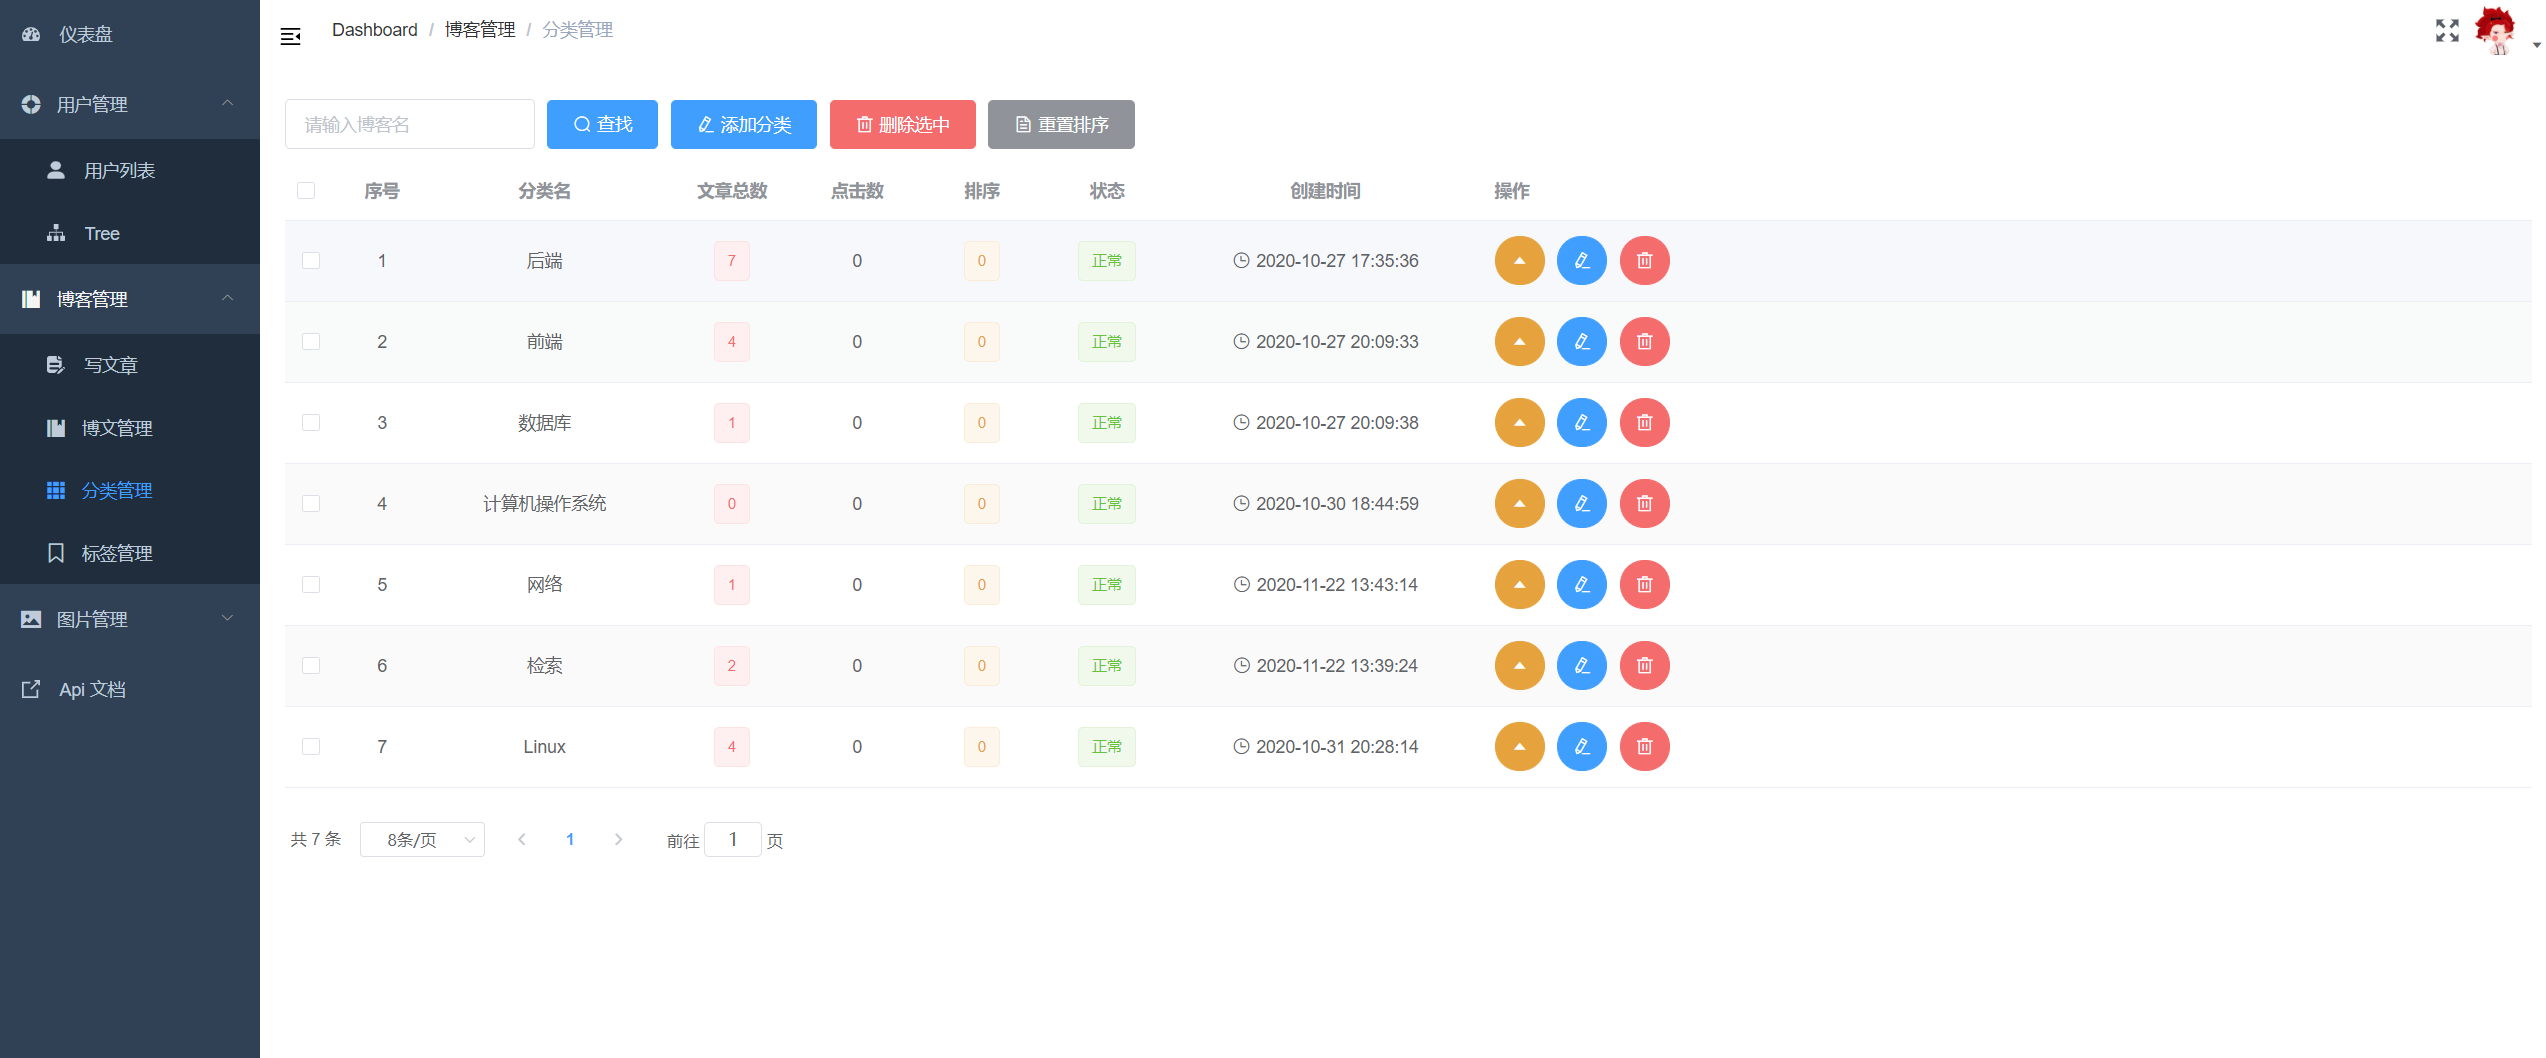This screenshot has width=2546, height=1058.
Task: Collapse the 博客管理 menu section
Action: coord(130,299)
